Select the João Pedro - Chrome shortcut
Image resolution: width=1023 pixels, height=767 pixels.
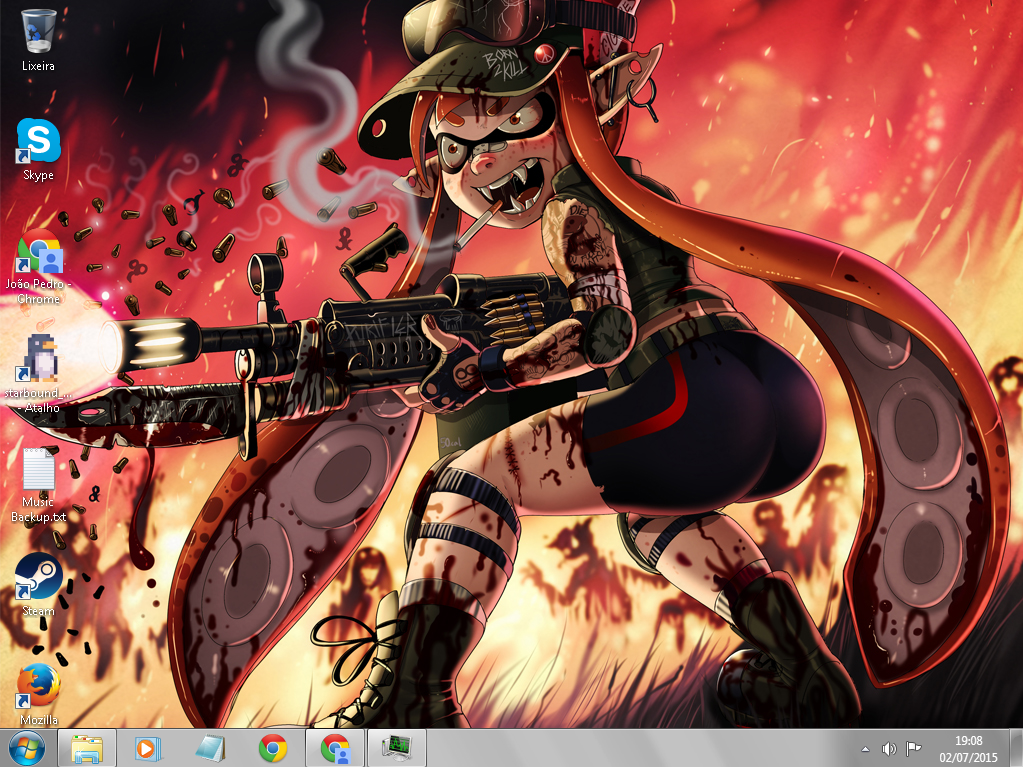[38, 250]
